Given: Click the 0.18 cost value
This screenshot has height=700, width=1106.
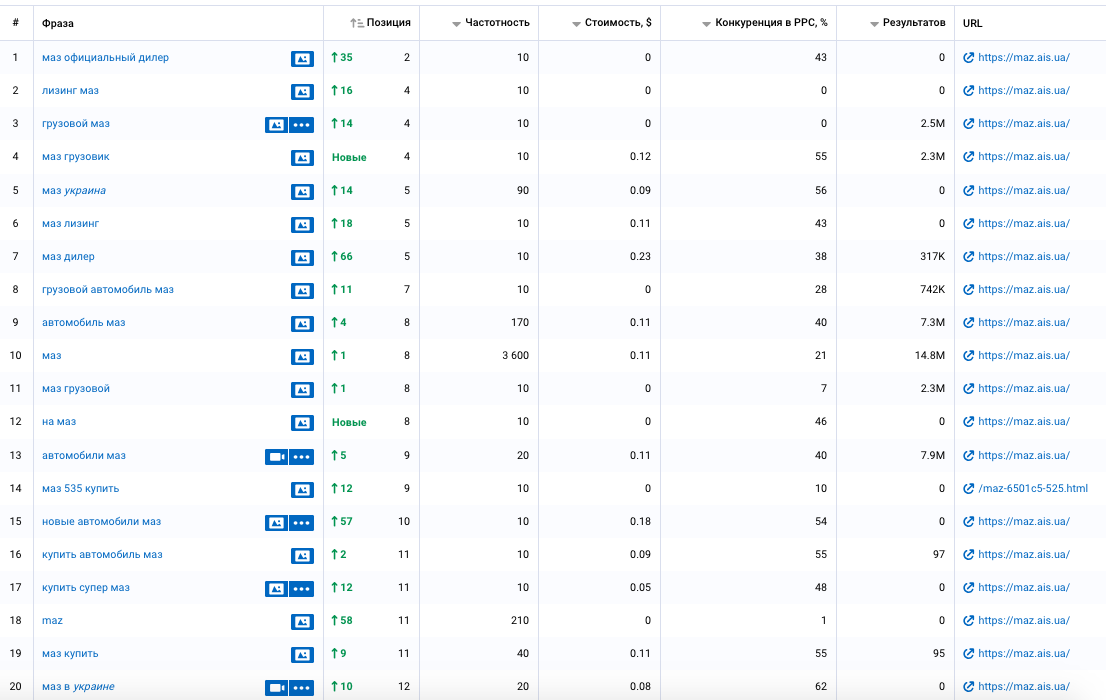Looking at the screenshot, I should 640,521.
